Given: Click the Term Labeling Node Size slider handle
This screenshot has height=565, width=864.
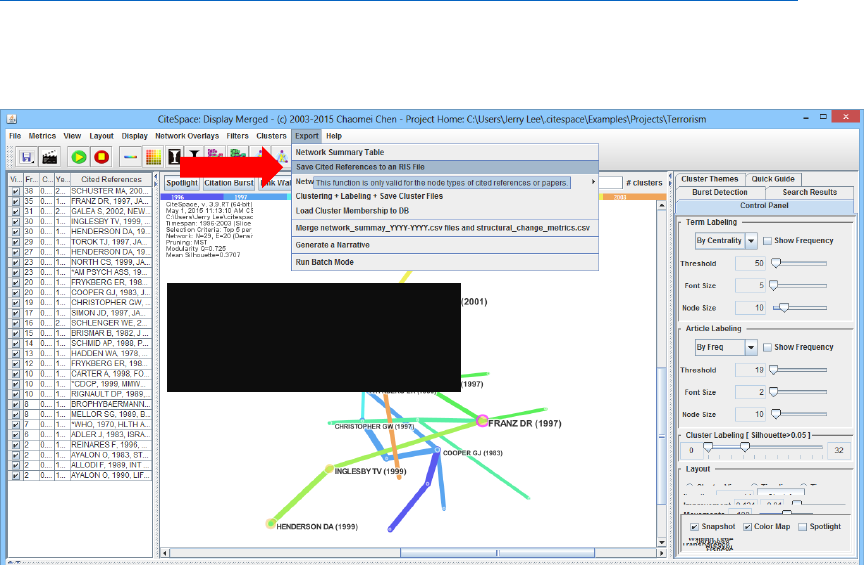Looking at the screenshot, I should click(x=784, y=308).
